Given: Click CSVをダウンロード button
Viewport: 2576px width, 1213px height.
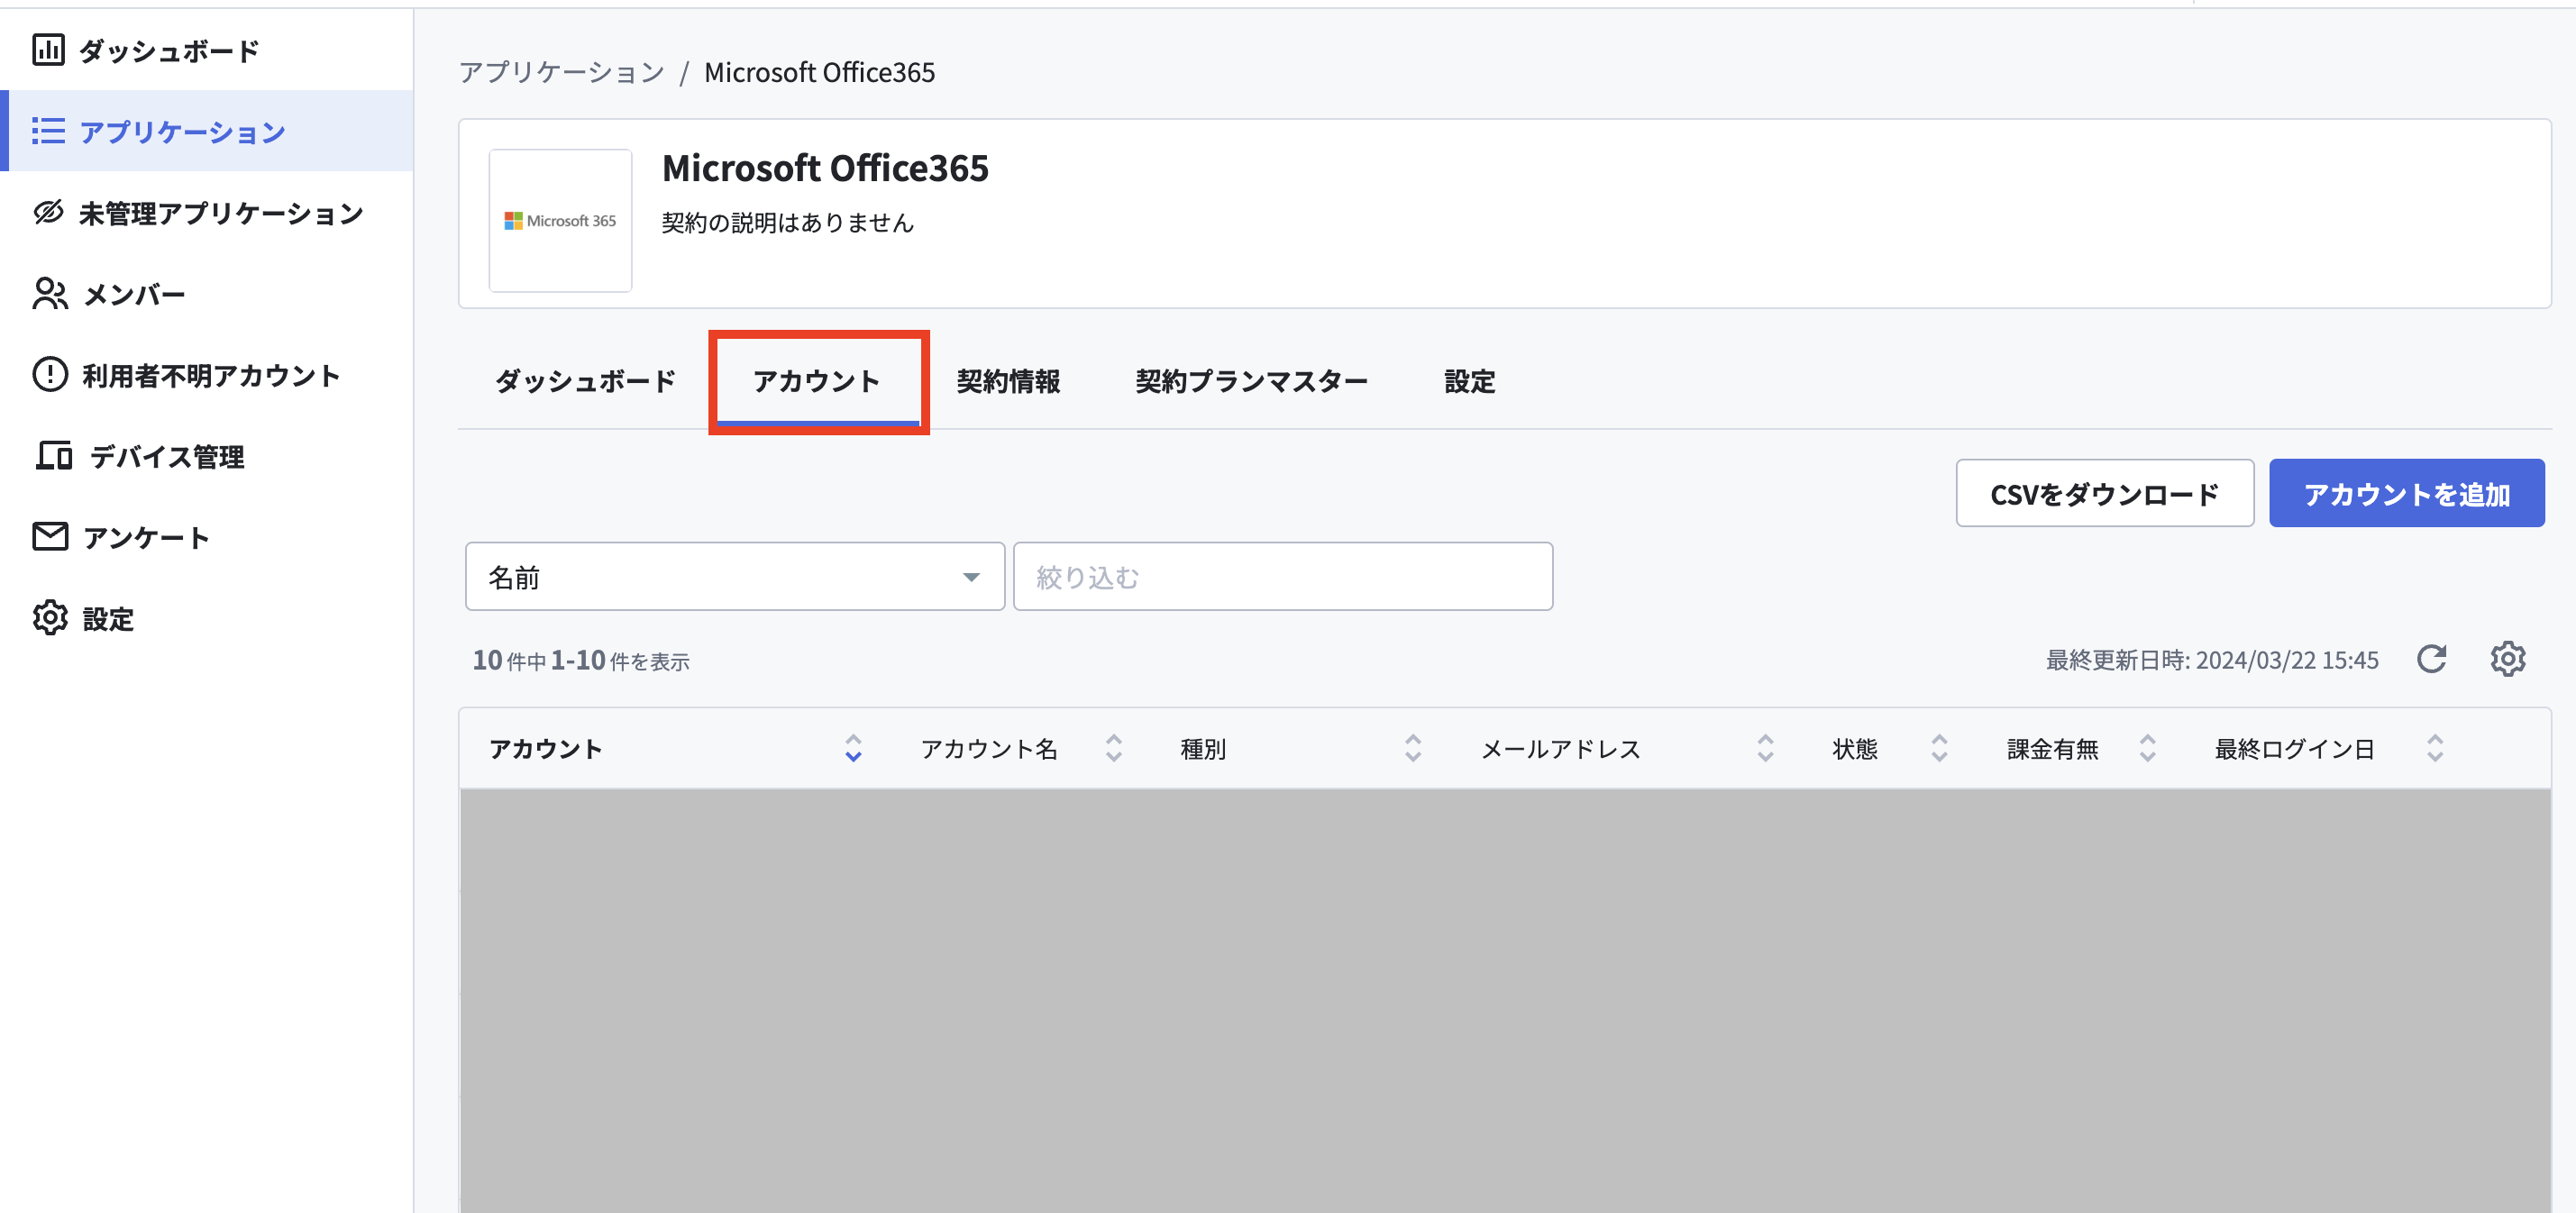Looking at the screenshot, I should click(x=2105, y=493).
